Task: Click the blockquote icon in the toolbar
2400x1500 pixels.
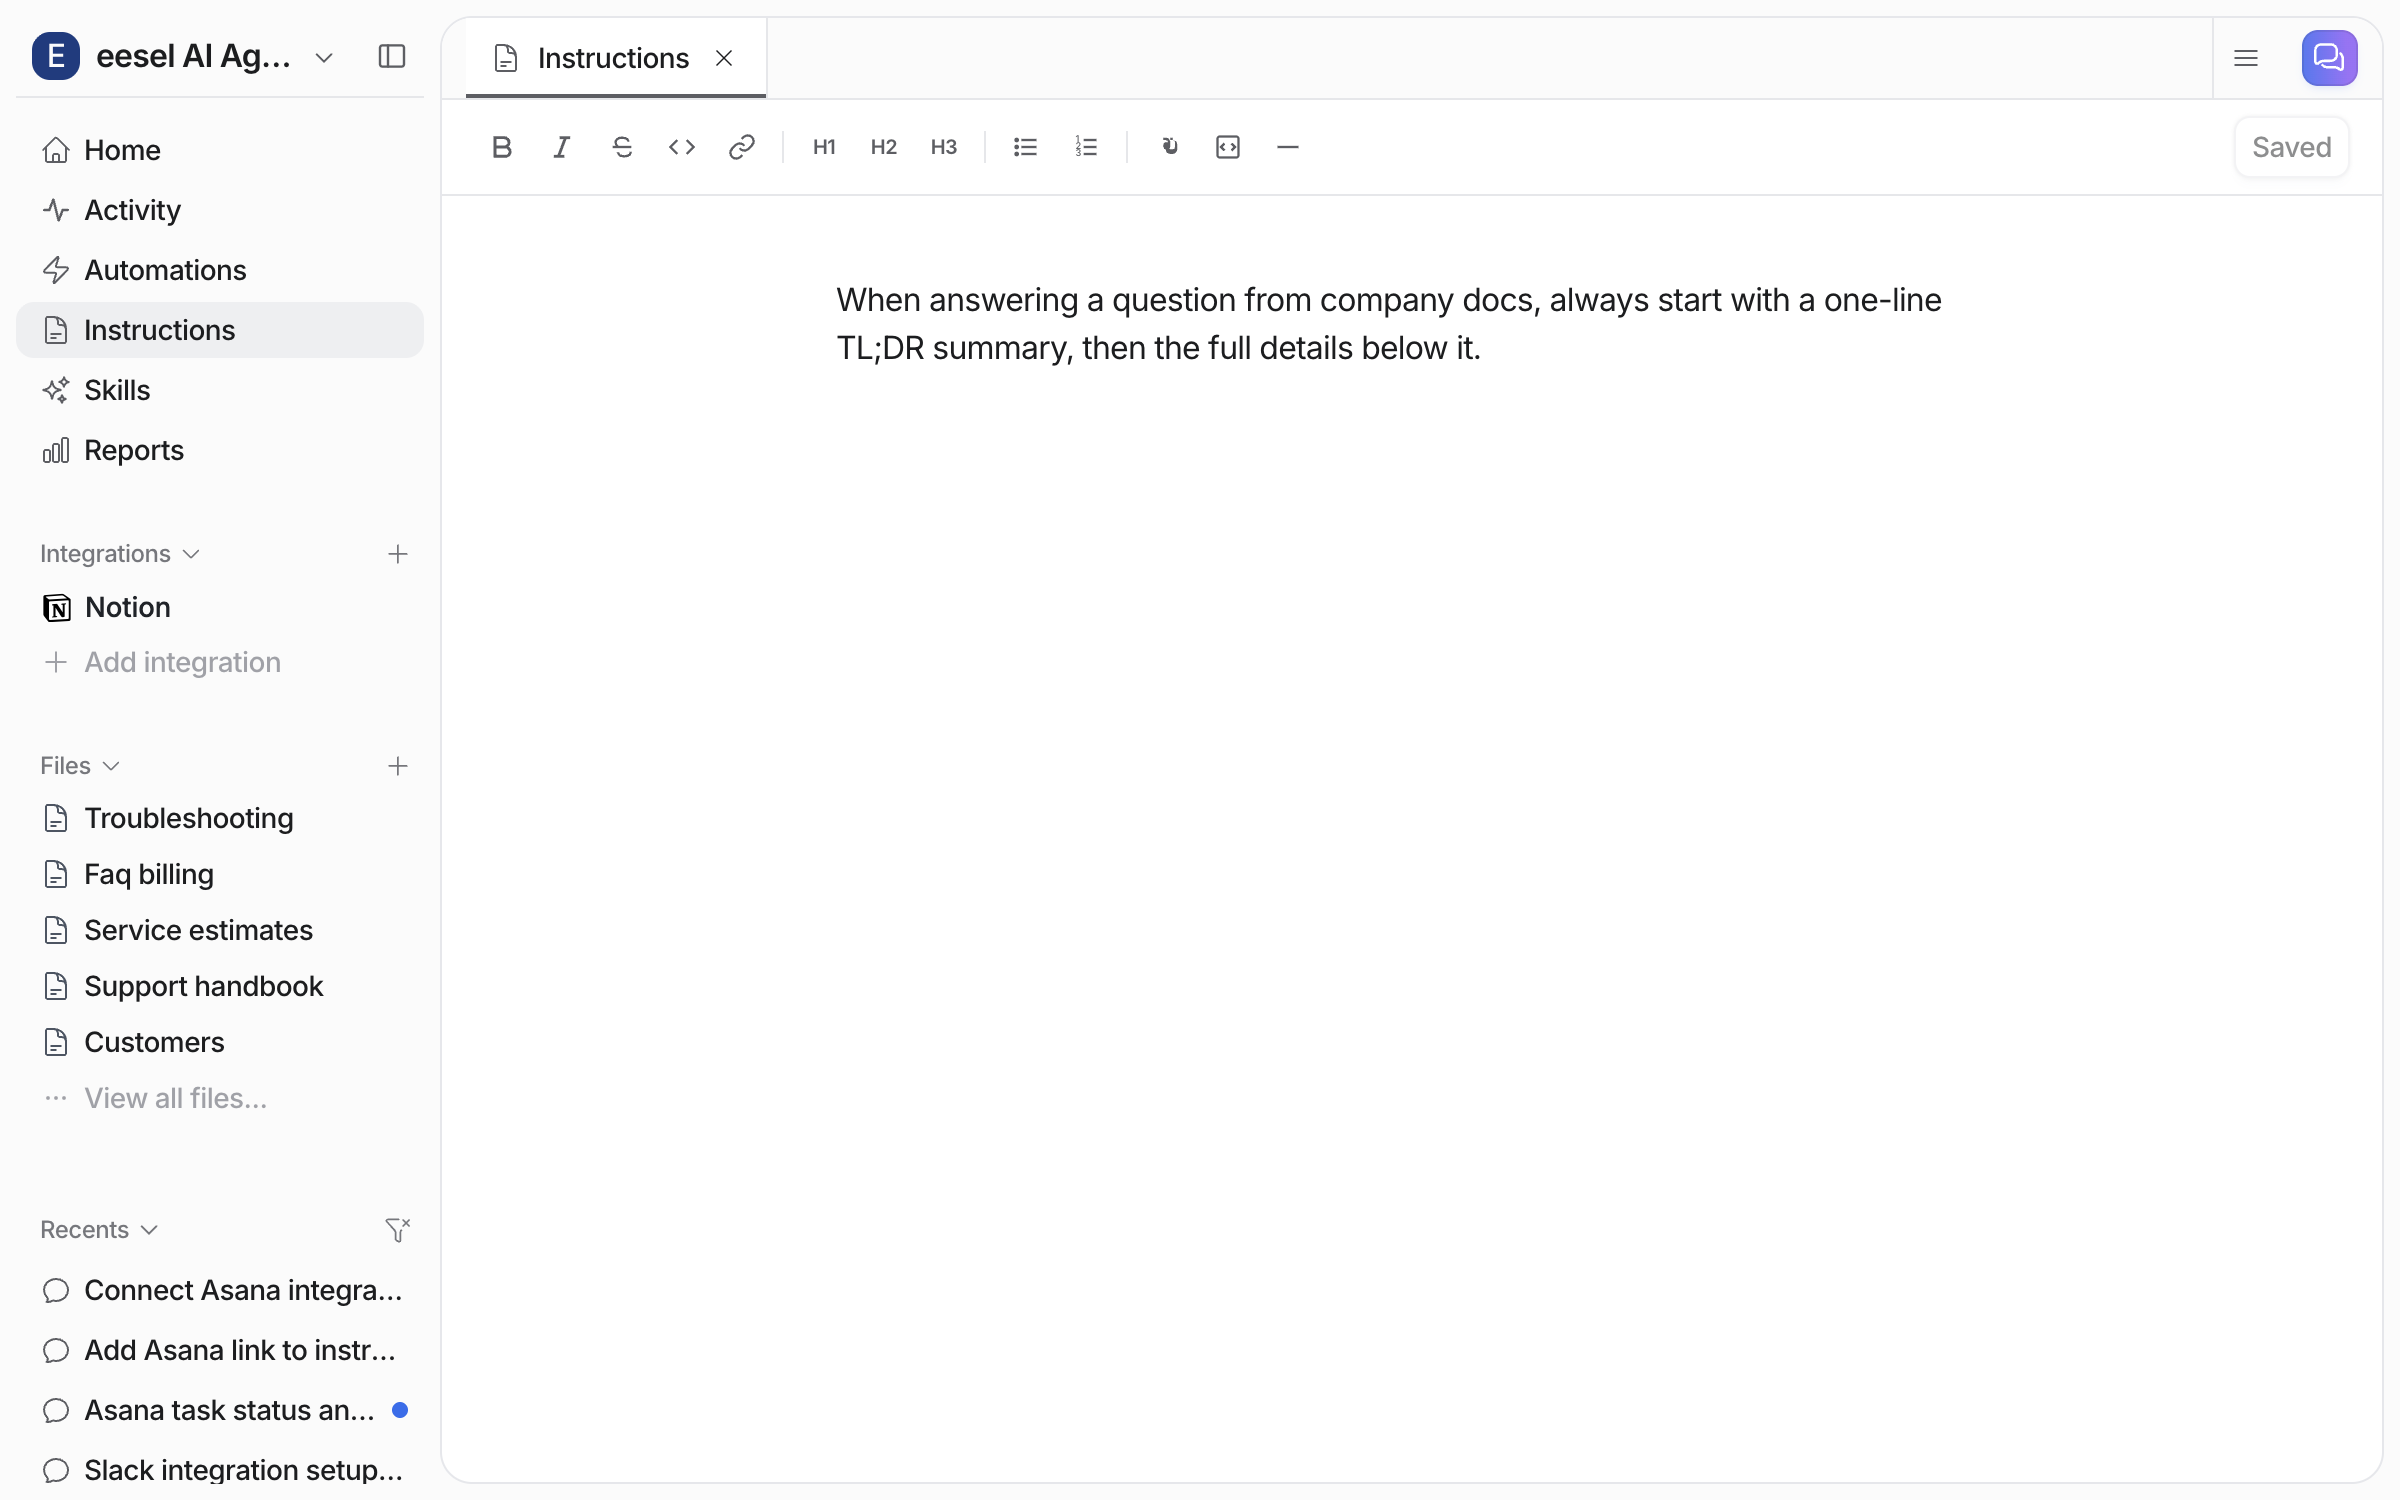Action: click(1168, 147)
